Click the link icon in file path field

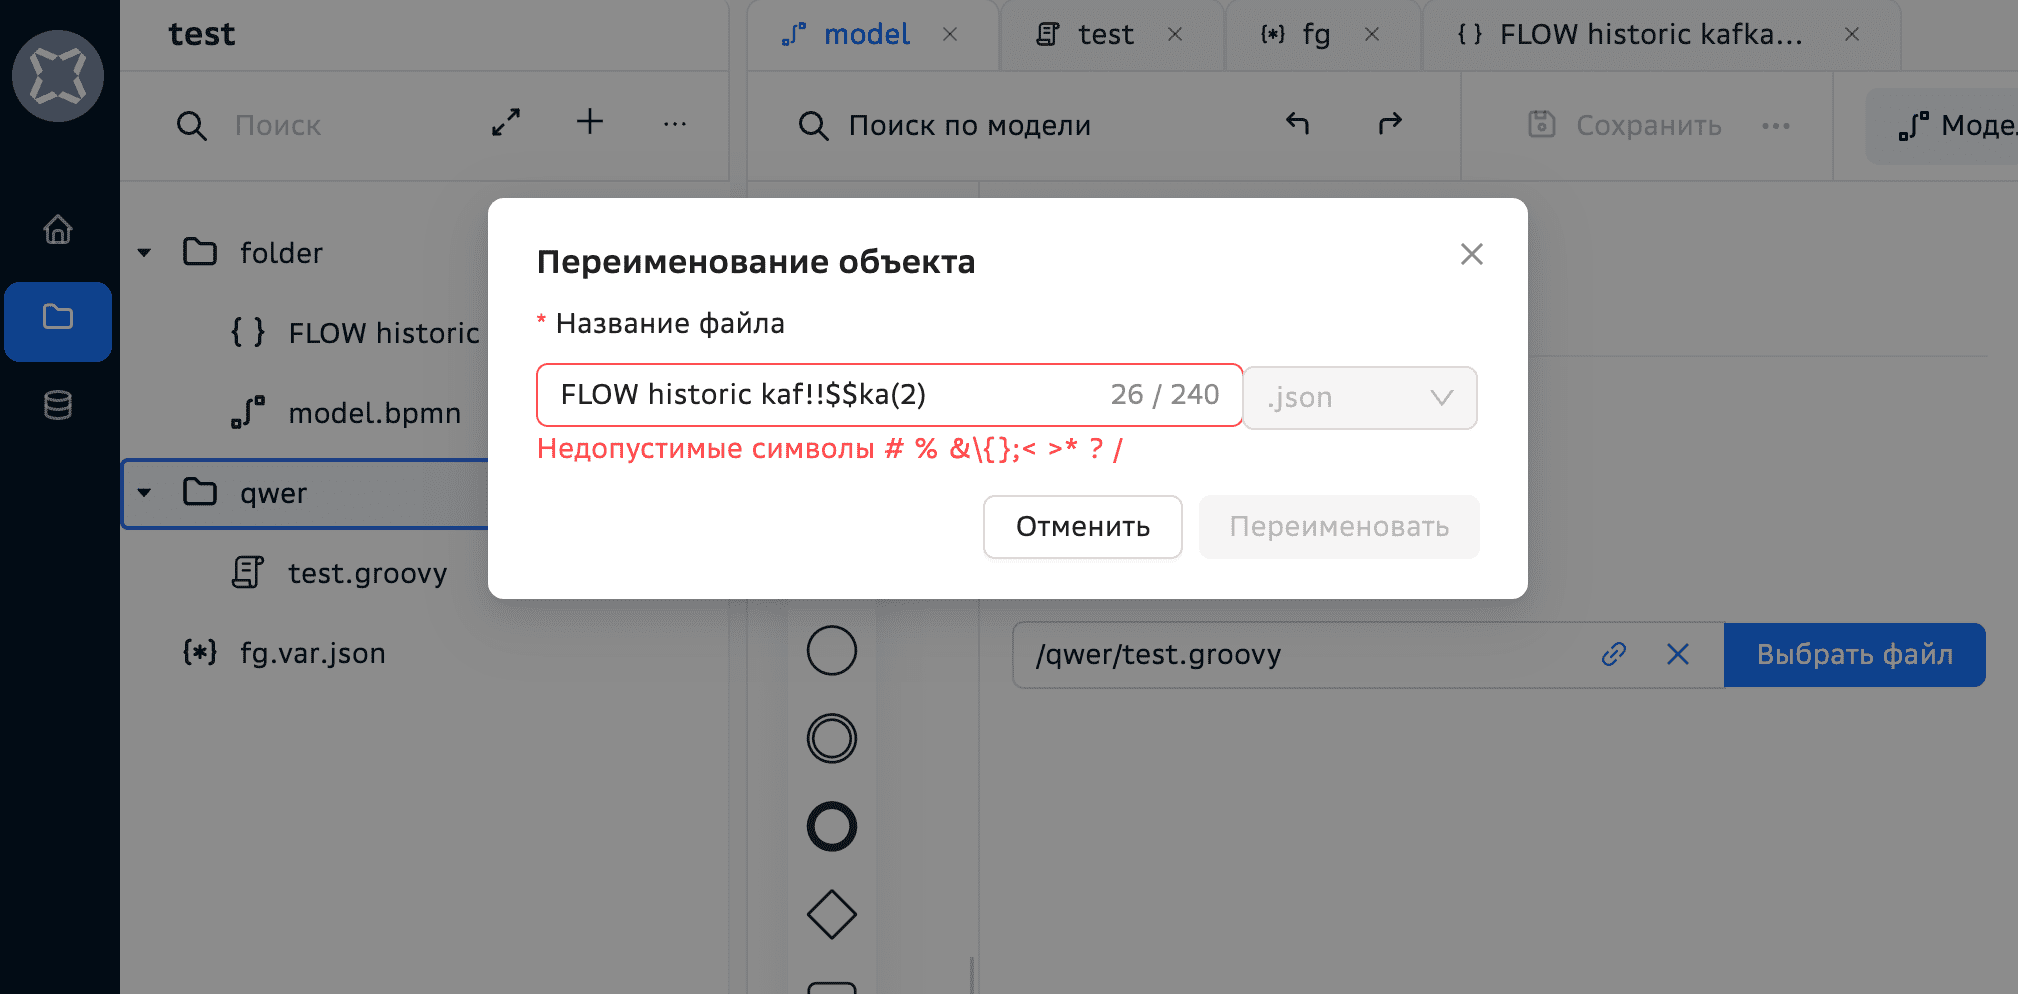(x=1613, y=654)
